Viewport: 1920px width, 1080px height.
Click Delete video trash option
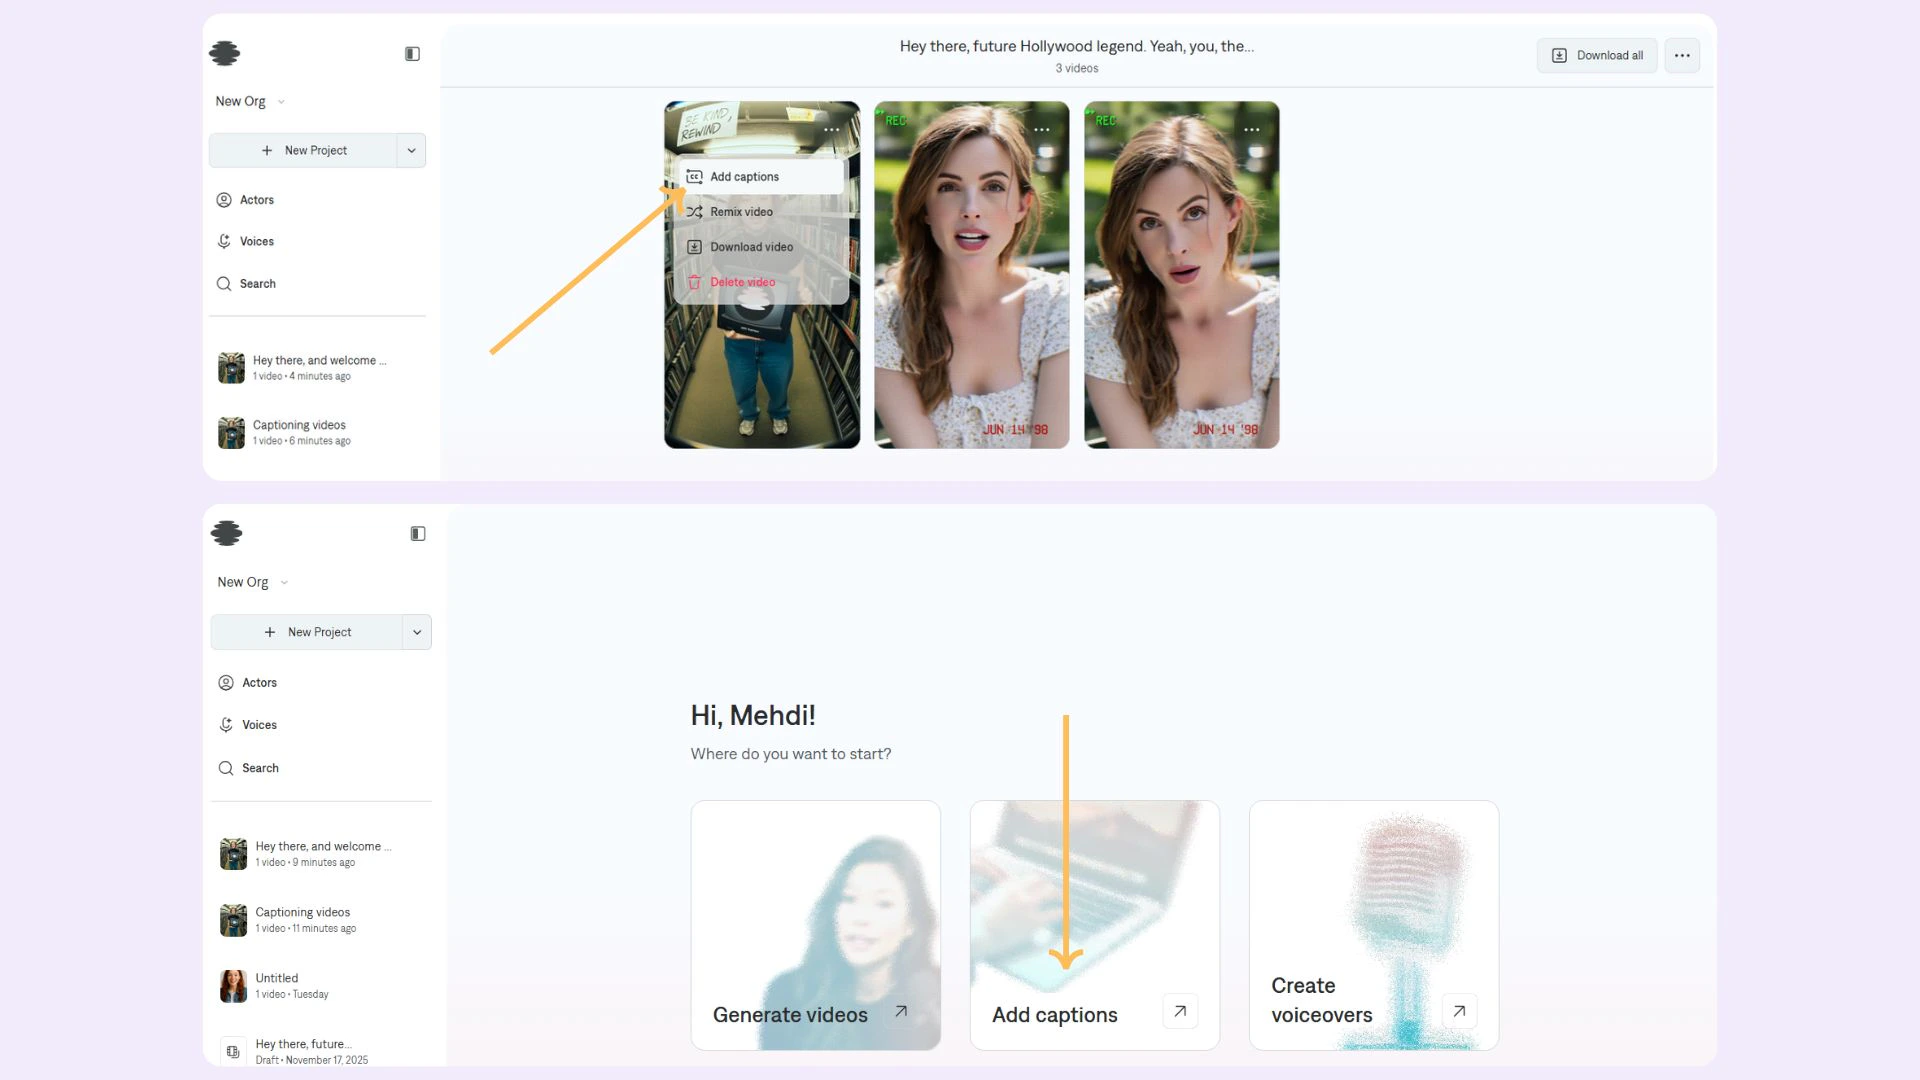coord(741,282)
